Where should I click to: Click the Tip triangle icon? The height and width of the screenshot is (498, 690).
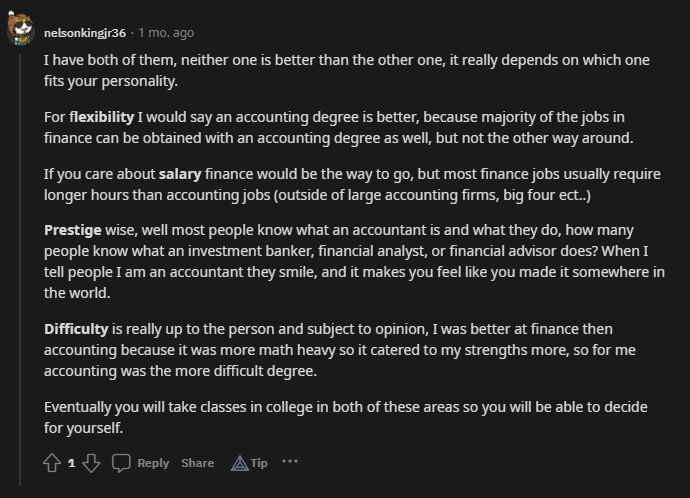pos(239,463)
